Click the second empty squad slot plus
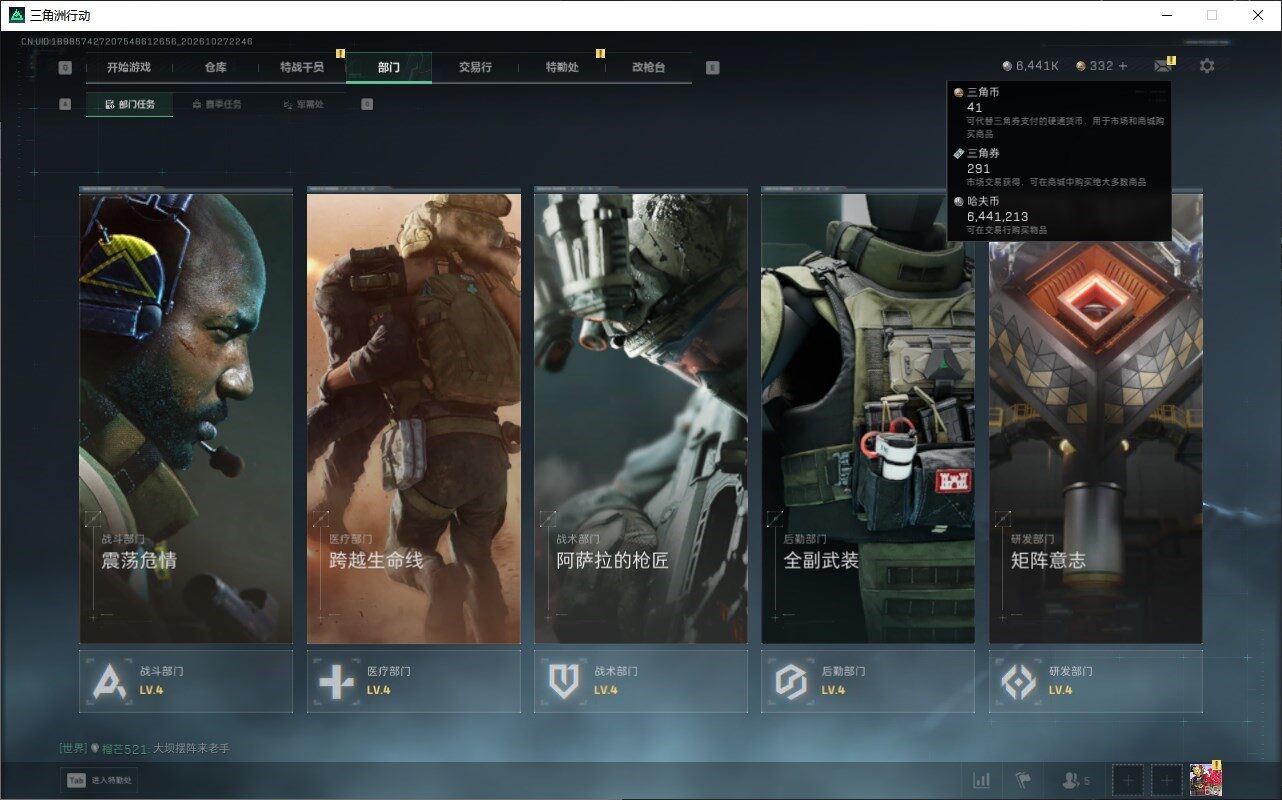Viewport: 1282px width, 800px height. pos(1166,780)
